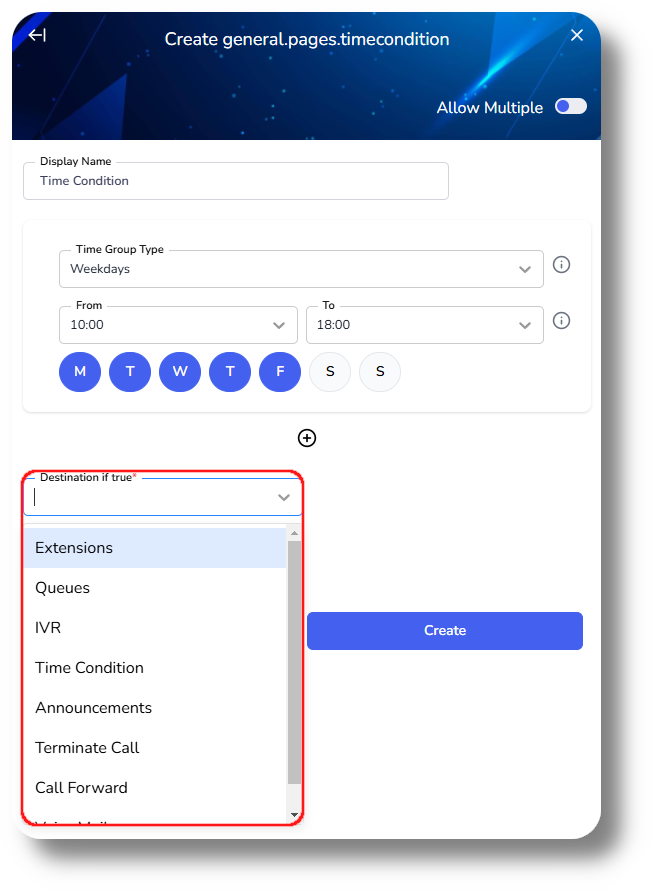The height and width of the screenshot is (891, 653).
Task: Click the destination list scroll down arrow
Action: click(294, 815)
